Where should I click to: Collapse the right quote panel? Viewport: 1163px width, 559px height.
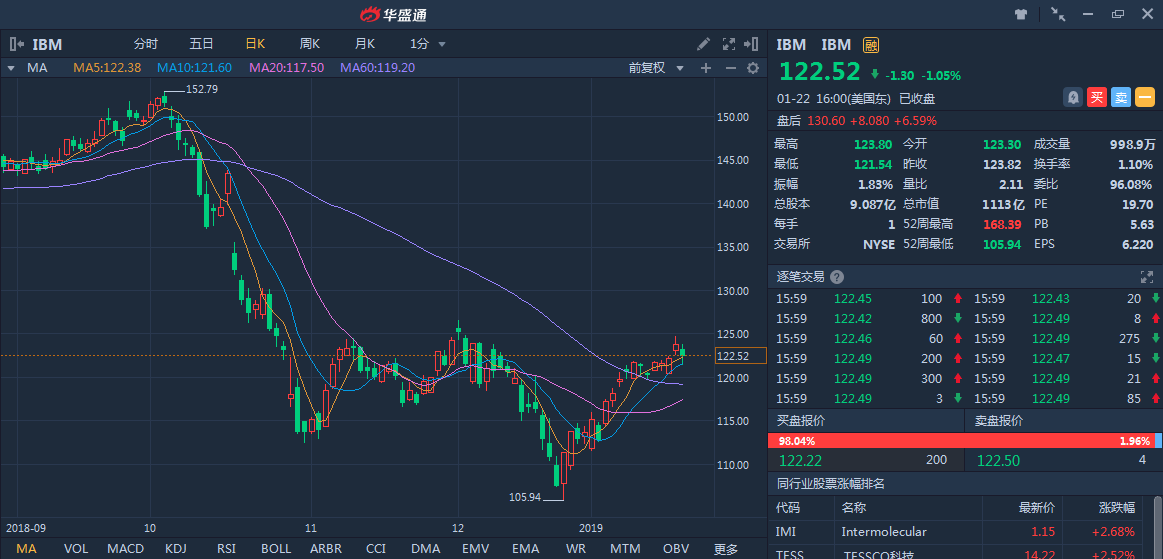coord(752,44)
